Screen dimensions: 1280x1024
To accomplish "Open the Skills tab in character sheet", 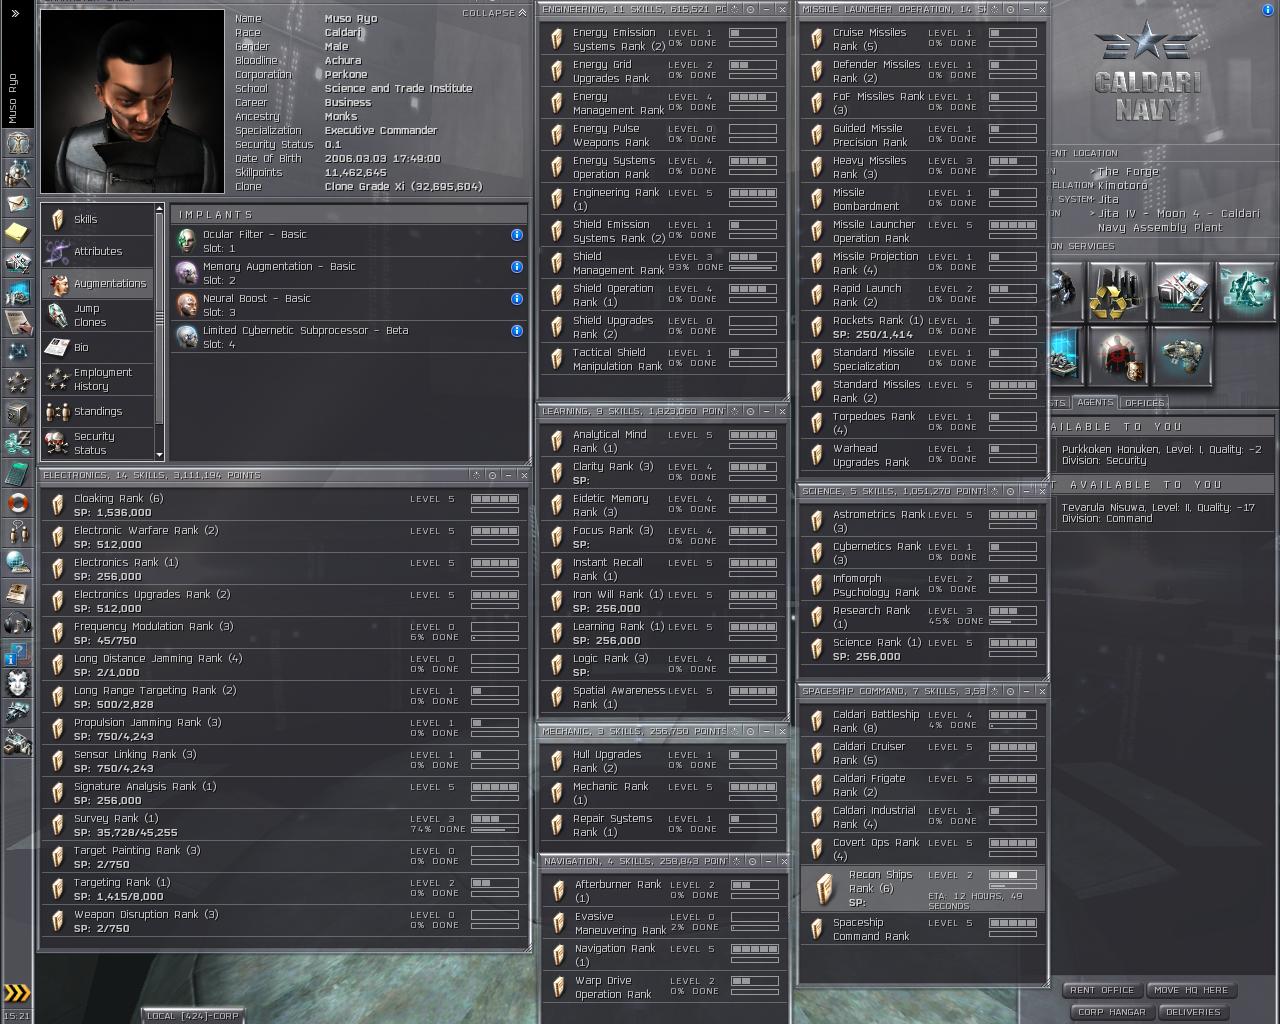I will [97, 220].
